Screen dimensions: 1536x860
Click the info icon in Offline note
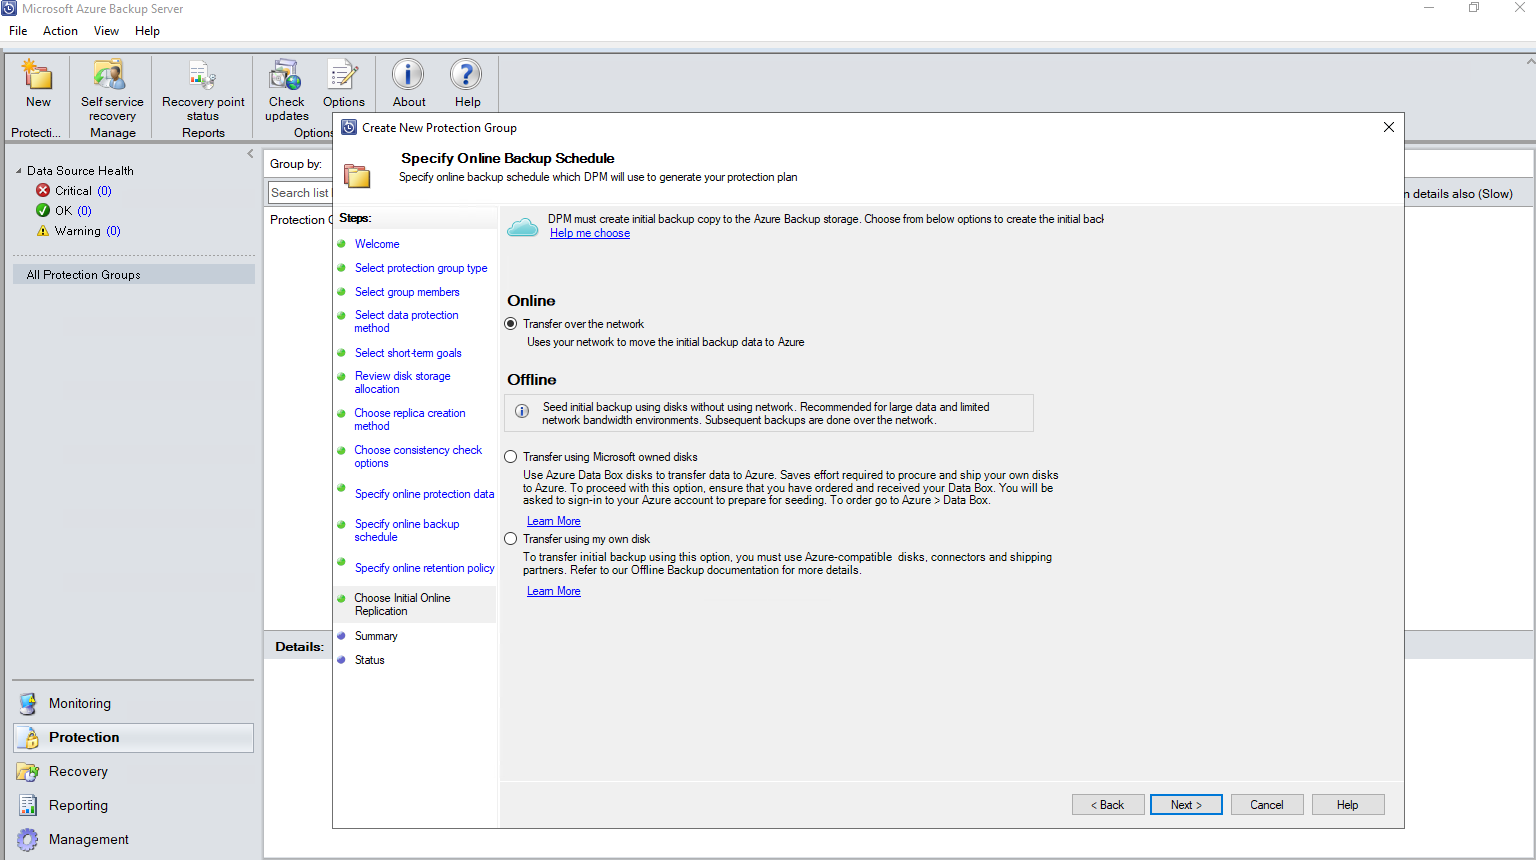(522, 411)
